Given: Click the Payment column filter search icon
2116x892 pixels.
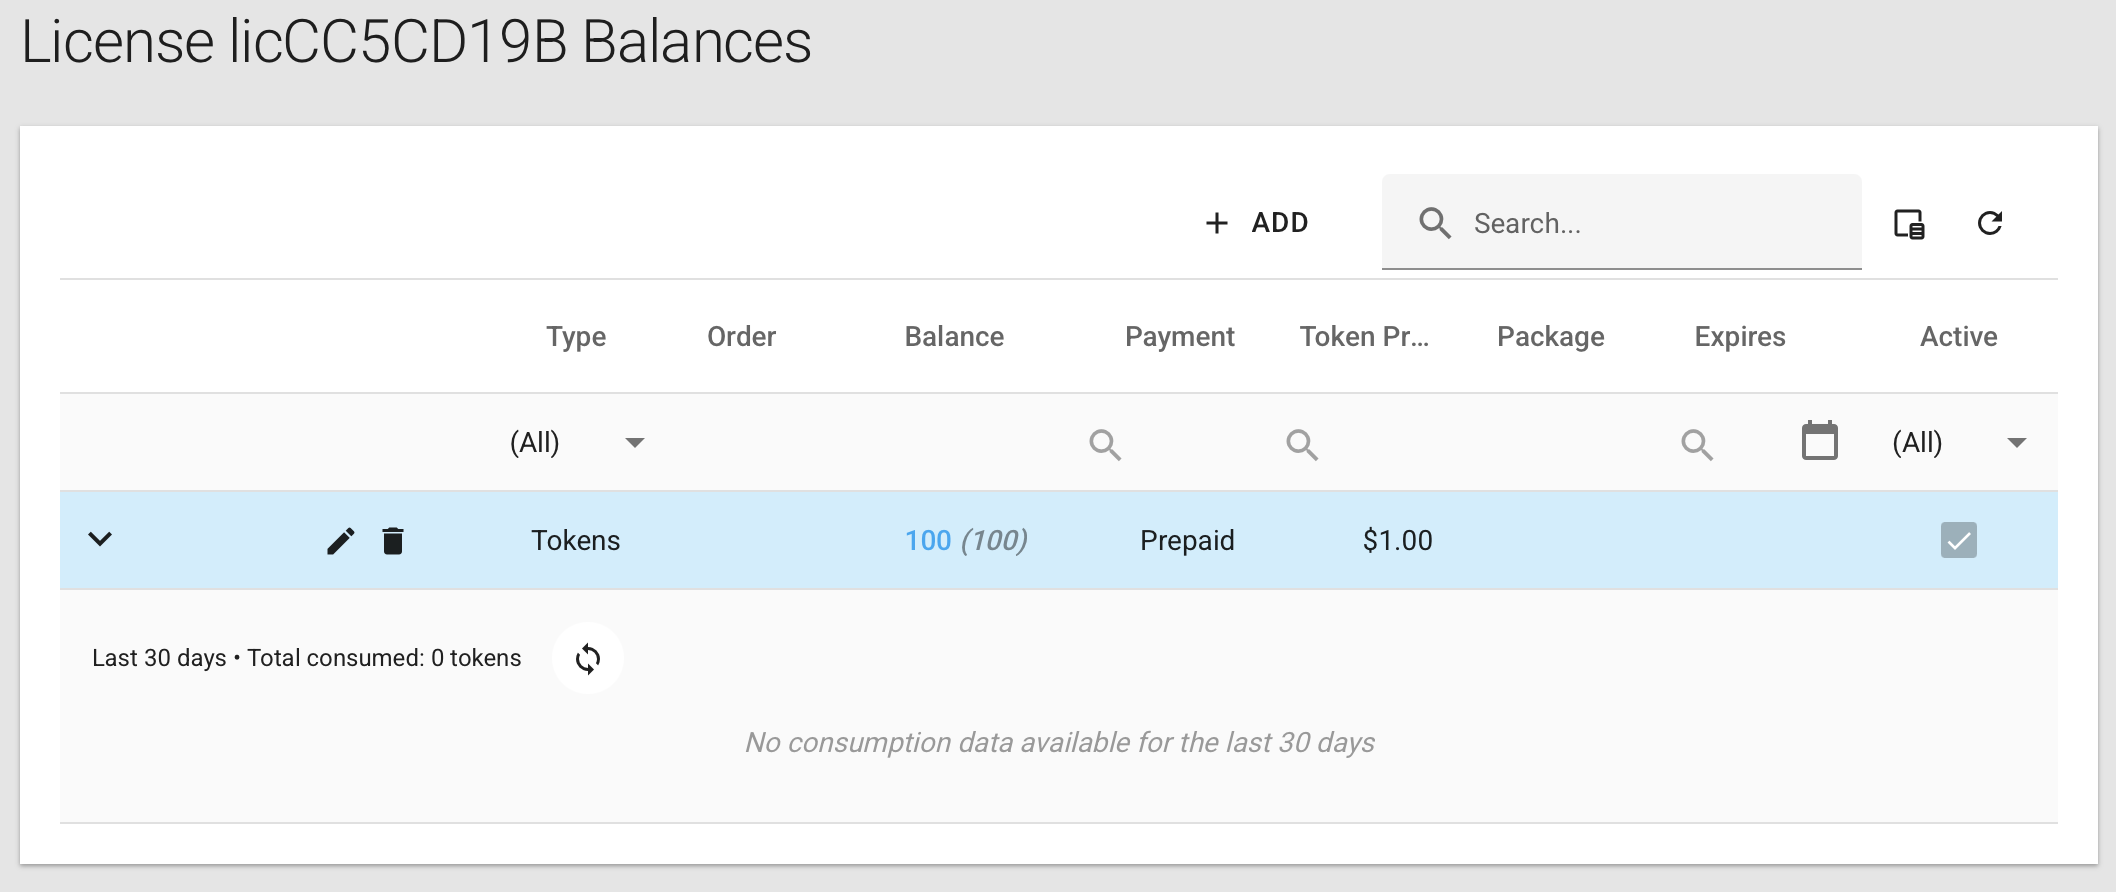Looking at the screenshot, I should pyautogui.click(x=1105, y=444).
